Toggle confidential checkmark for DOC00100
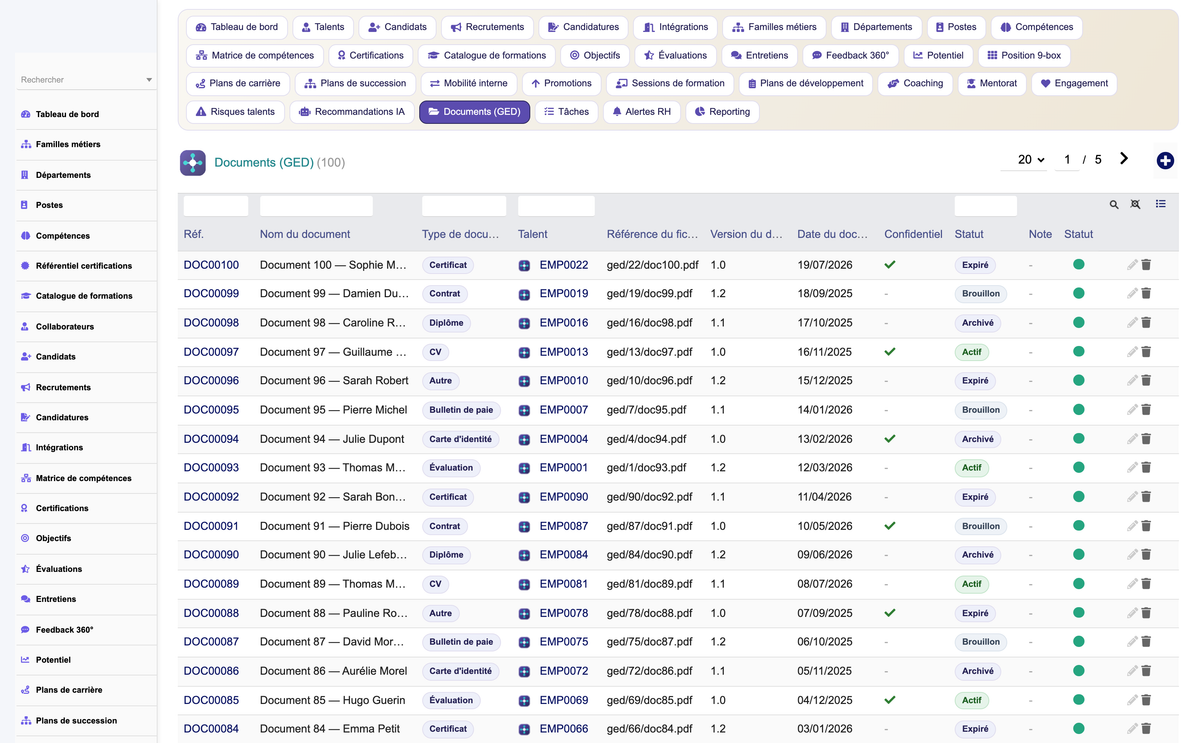The width and height of the screenshot is (1200, 743). tap(890, 265)
